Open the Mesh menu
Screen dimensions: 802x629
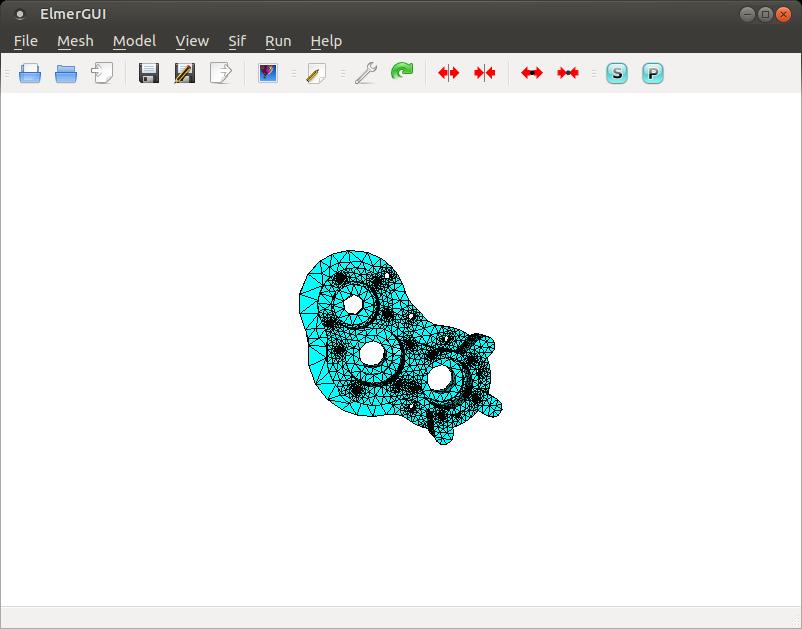pos(75,41)
